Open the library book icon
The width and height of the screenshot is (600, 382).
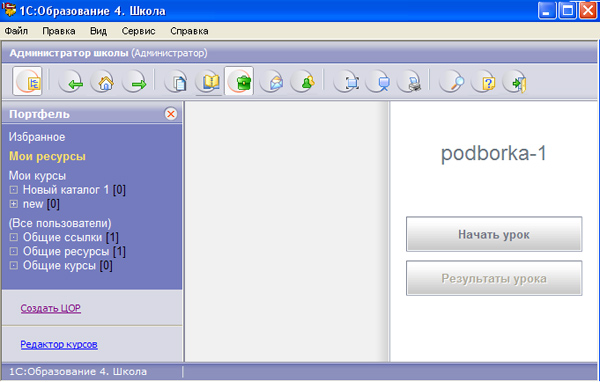pos(209,82)
